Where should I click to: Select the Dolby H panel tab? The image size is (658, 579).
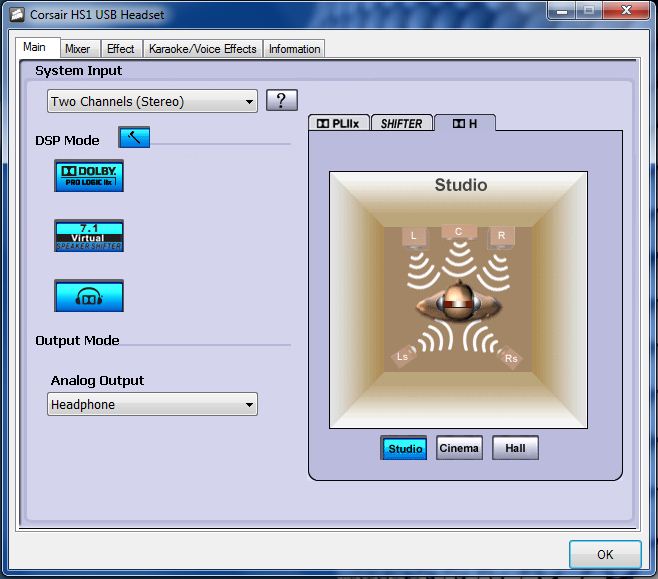465,123
